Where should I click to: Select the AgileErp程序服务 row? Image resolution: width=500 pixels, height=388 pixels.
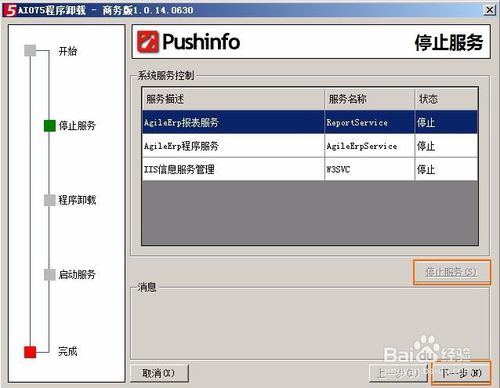[x=310, y=146]
